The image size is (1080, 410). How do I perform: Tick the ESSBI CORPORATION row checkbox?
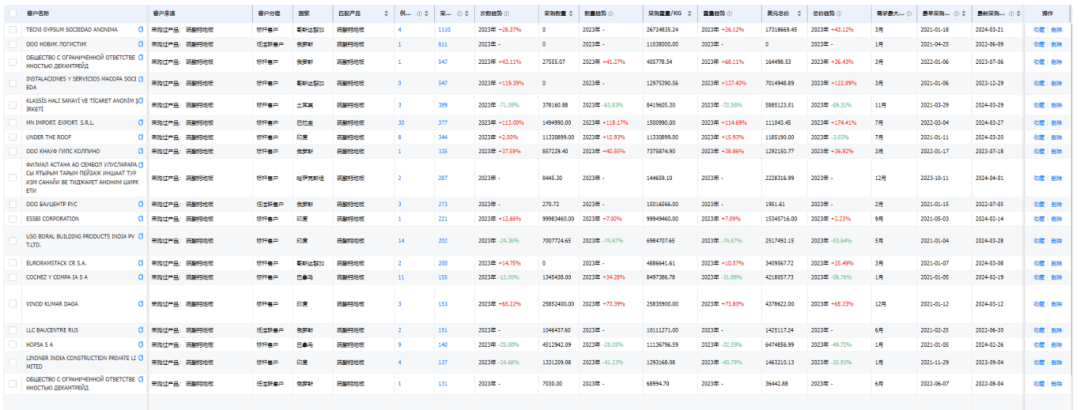12,218
